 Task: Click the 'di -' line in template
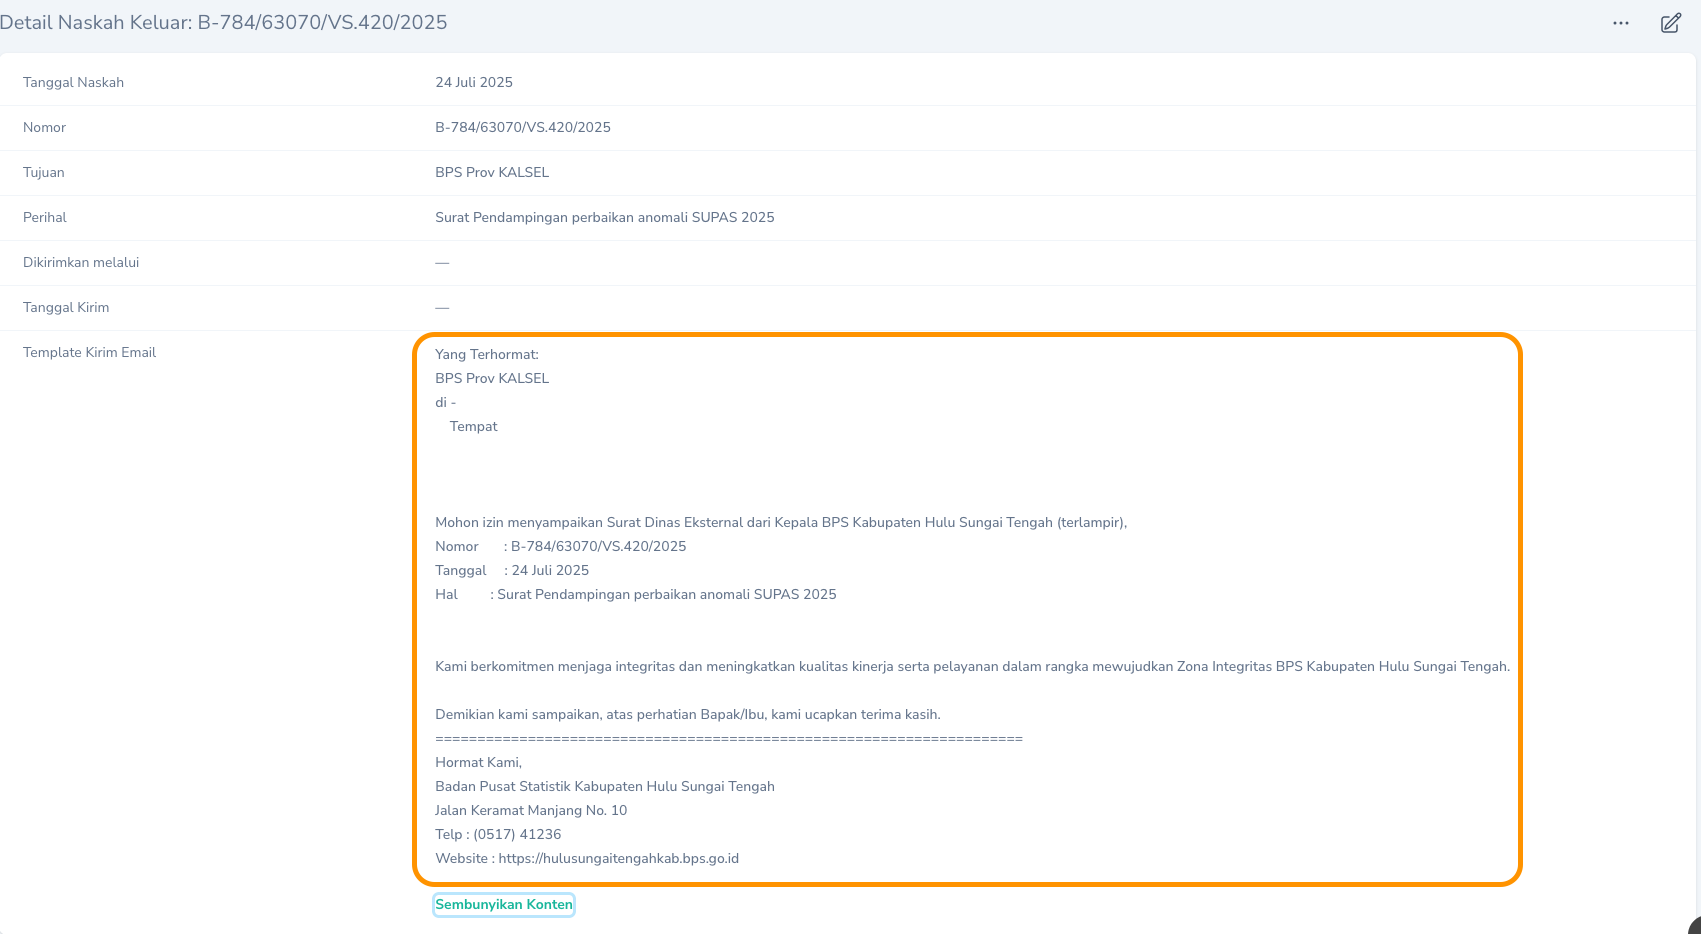click(x=446, y=403)
